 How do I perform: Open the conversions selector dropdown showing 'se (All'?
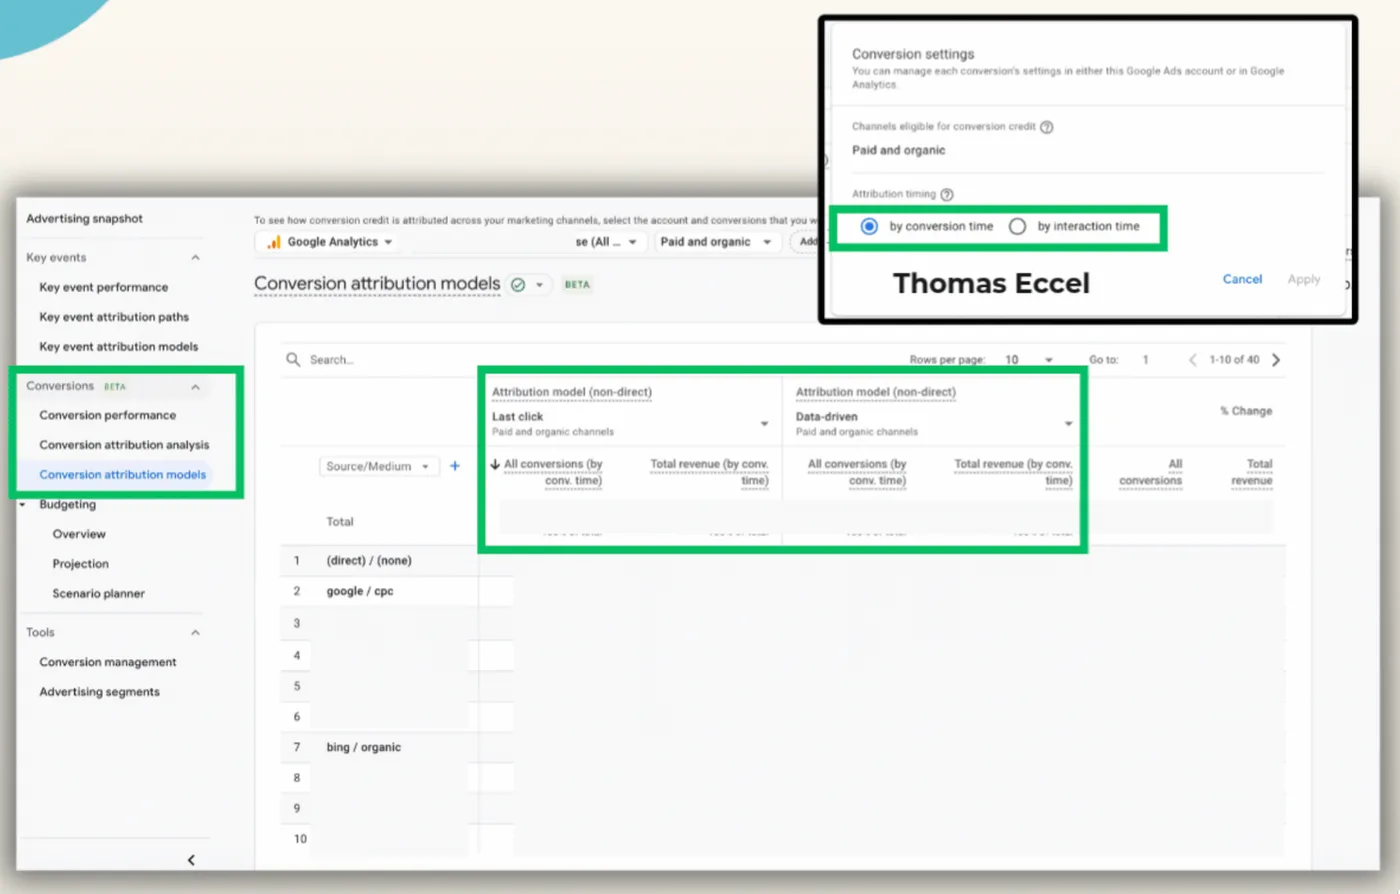[606, 242]
